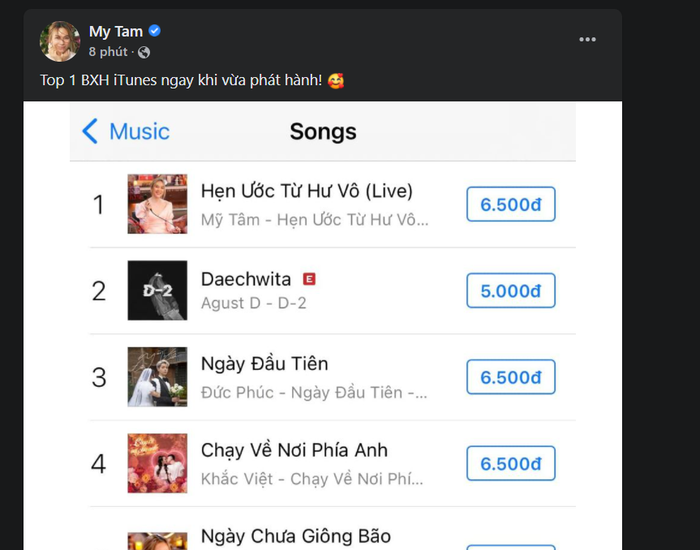Open the My Tam profile name link

(116, 32)
